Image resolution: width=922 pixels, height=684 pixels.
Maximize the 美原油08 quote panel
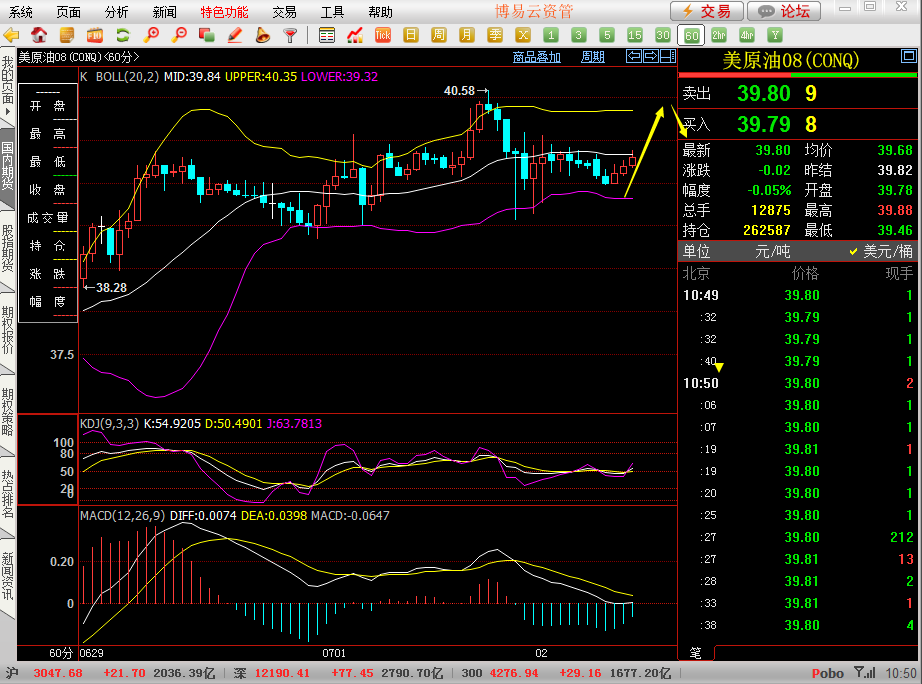pyautogui.click(x=908, y=58)
